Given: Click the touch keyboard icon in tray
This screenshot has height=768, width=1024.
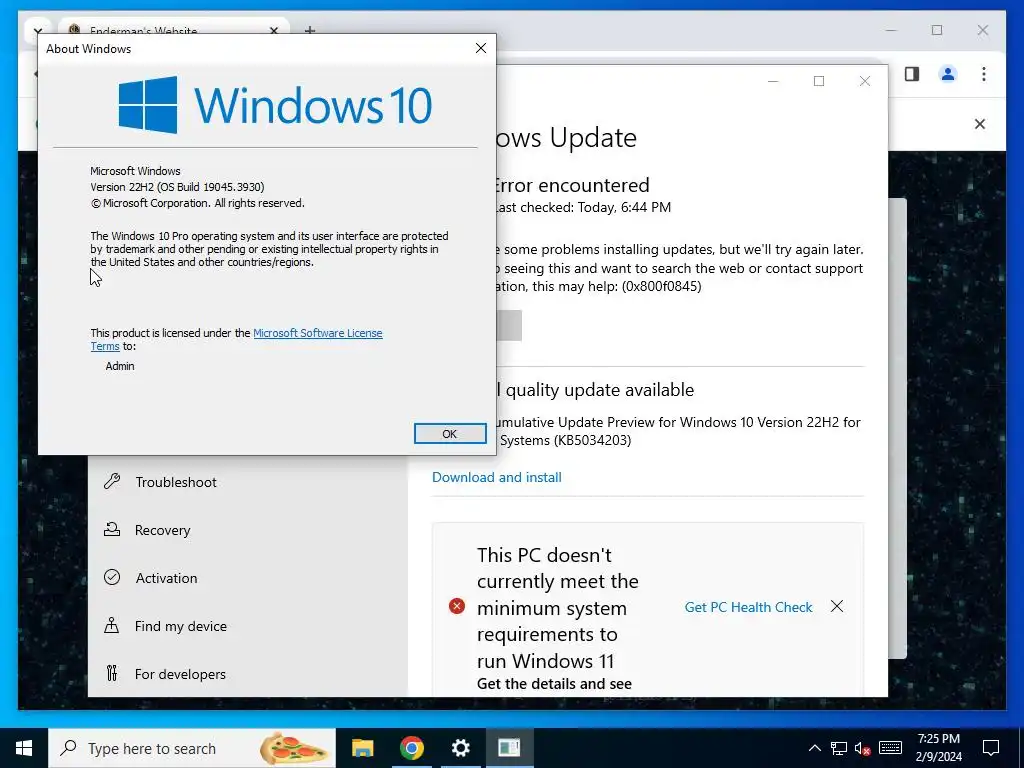Looking at the screenshot, I should pos(890,748).
